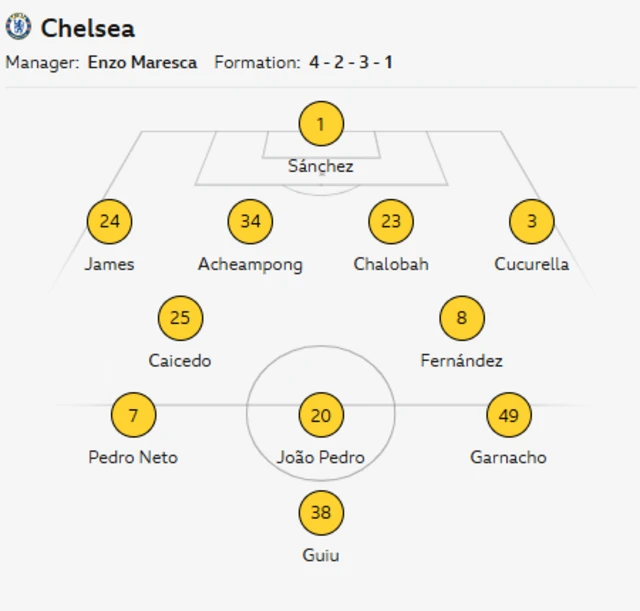Click Caicedo's number 25 circle
This screenshot has height=611, width=640.
coord(180,319)
